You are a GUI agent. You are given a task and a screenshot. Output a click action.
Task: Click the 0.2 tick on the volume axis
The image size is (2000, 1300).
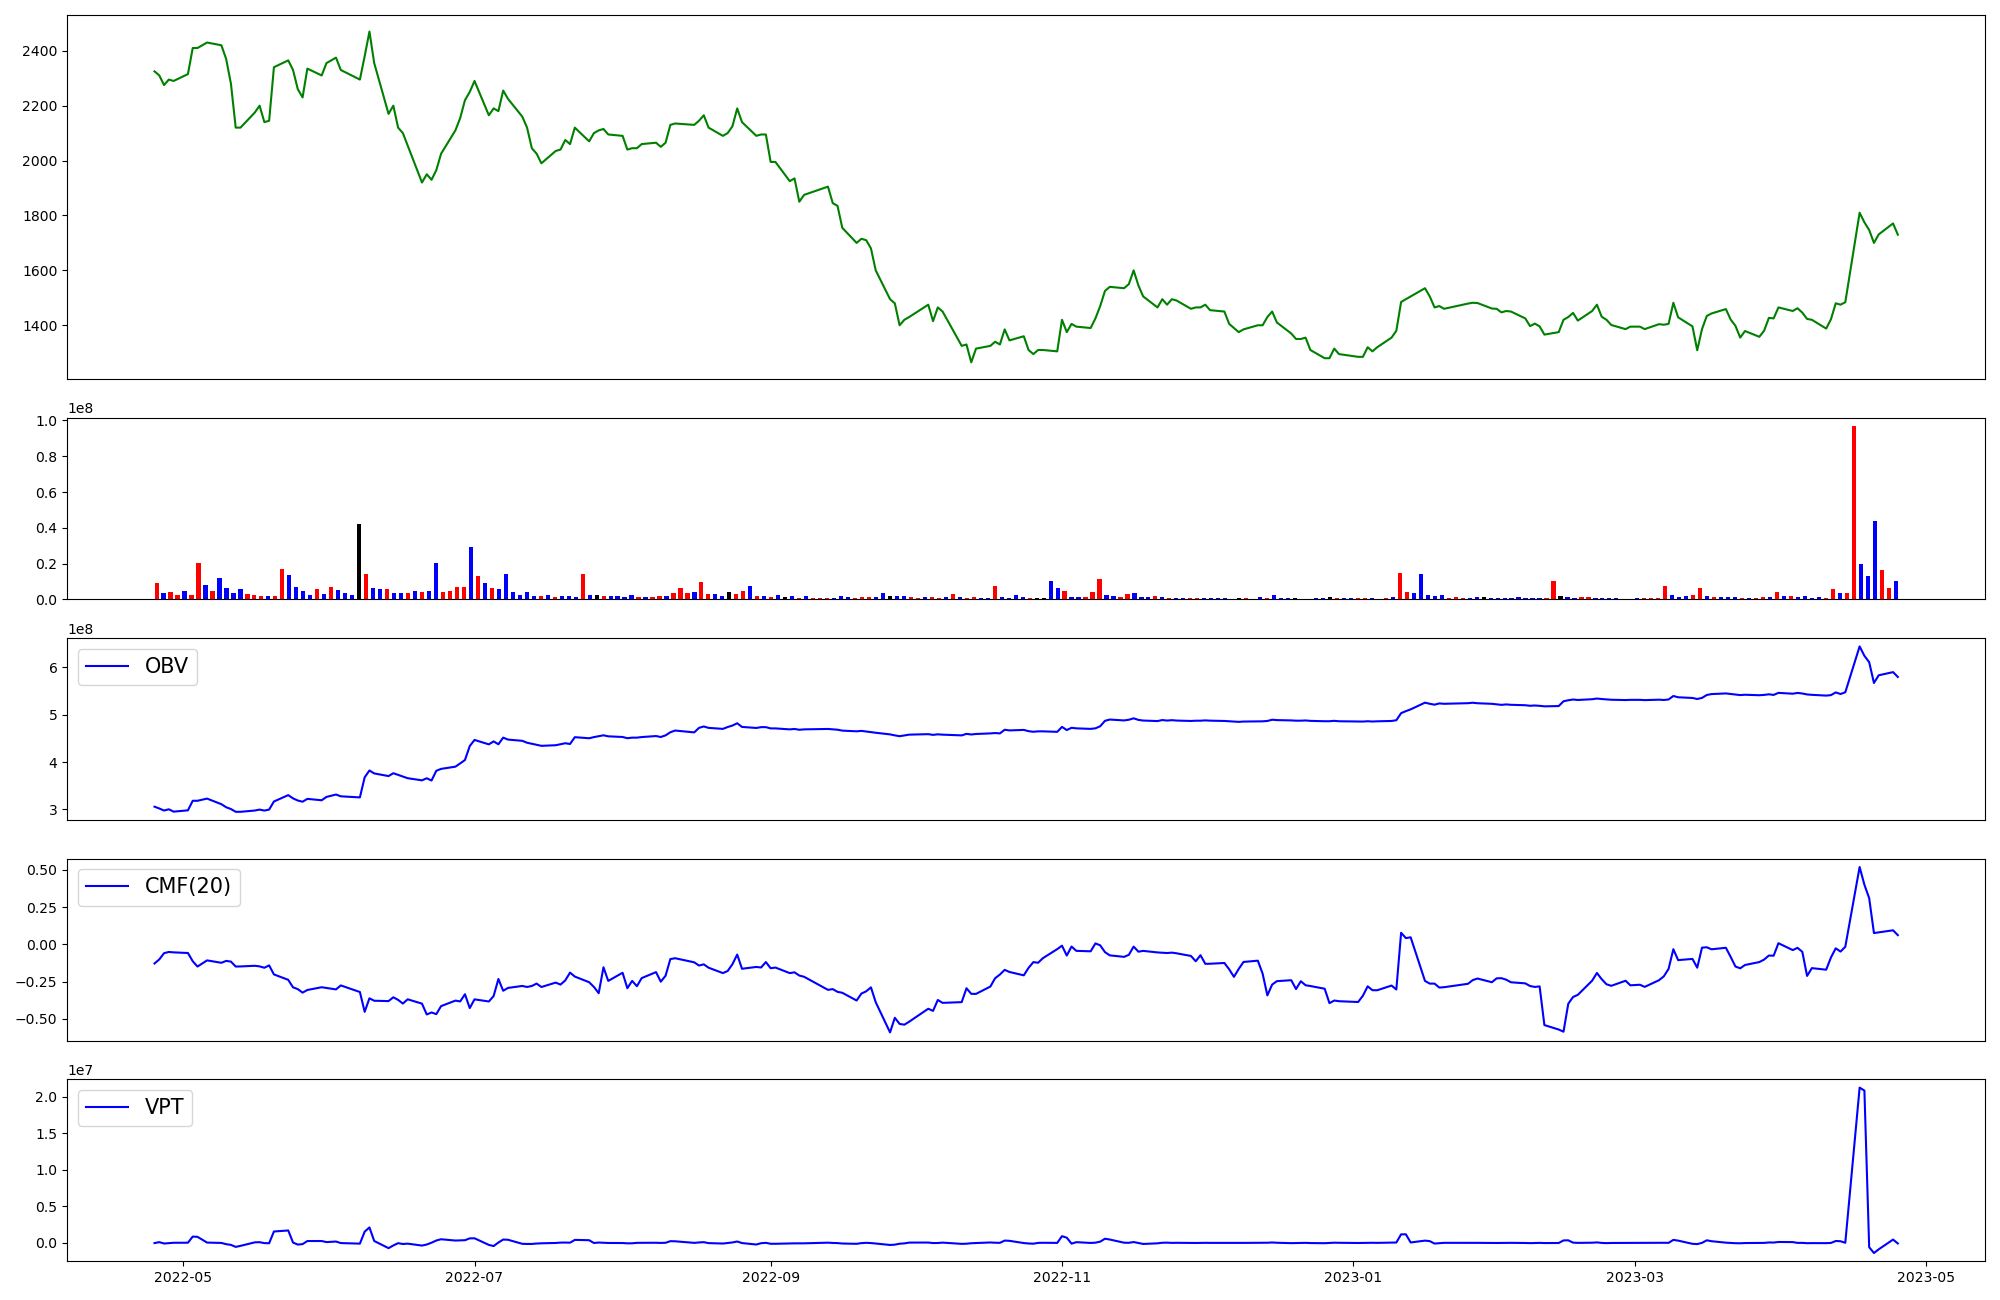pos(46,564)
